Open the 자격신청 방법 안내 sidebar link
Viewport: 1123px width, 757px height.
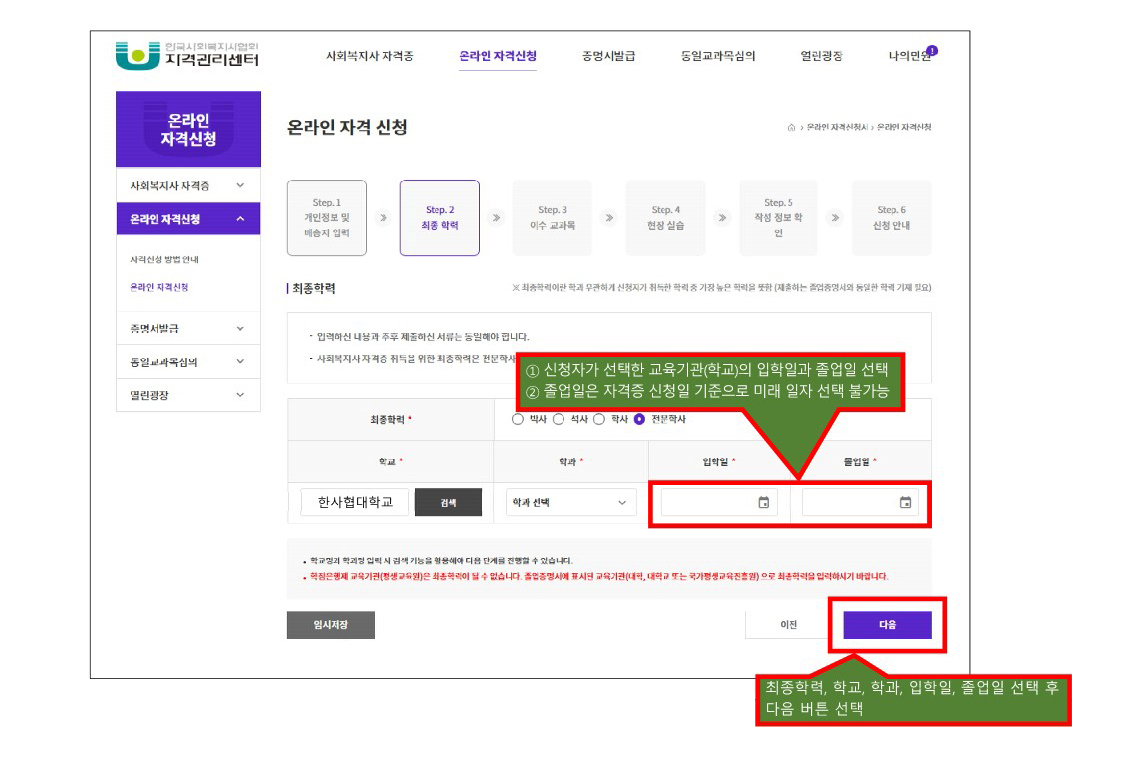[x=164, y=259]
